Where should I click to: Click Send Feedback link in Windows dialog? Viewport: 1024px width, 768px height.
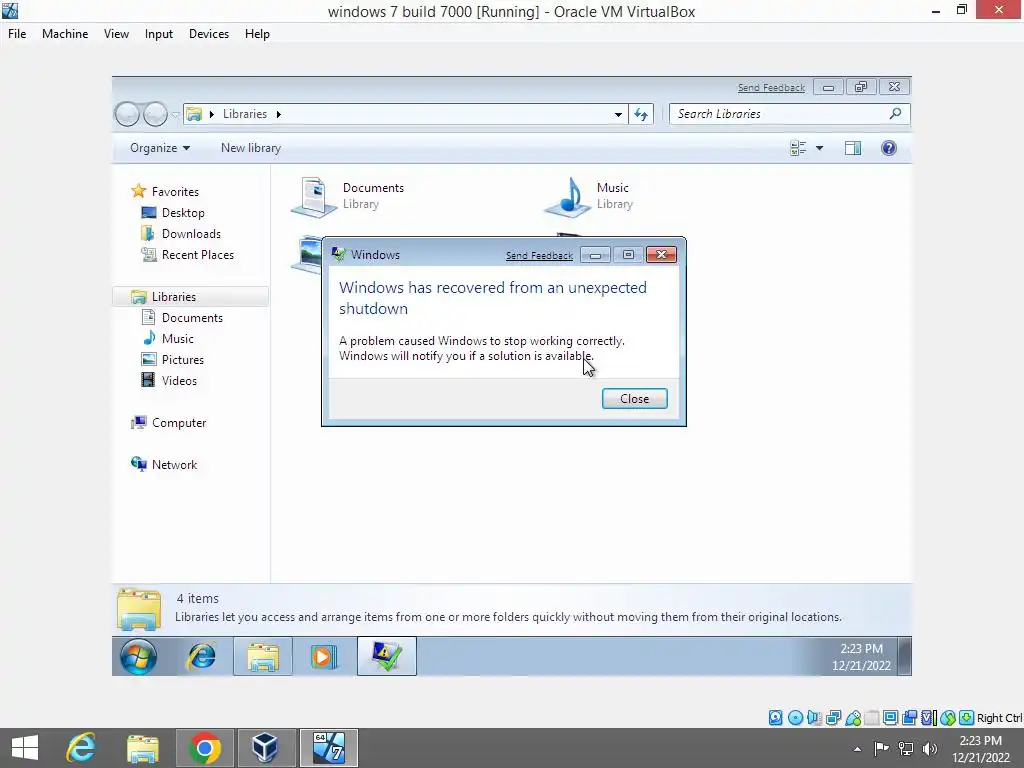point(539,255)
